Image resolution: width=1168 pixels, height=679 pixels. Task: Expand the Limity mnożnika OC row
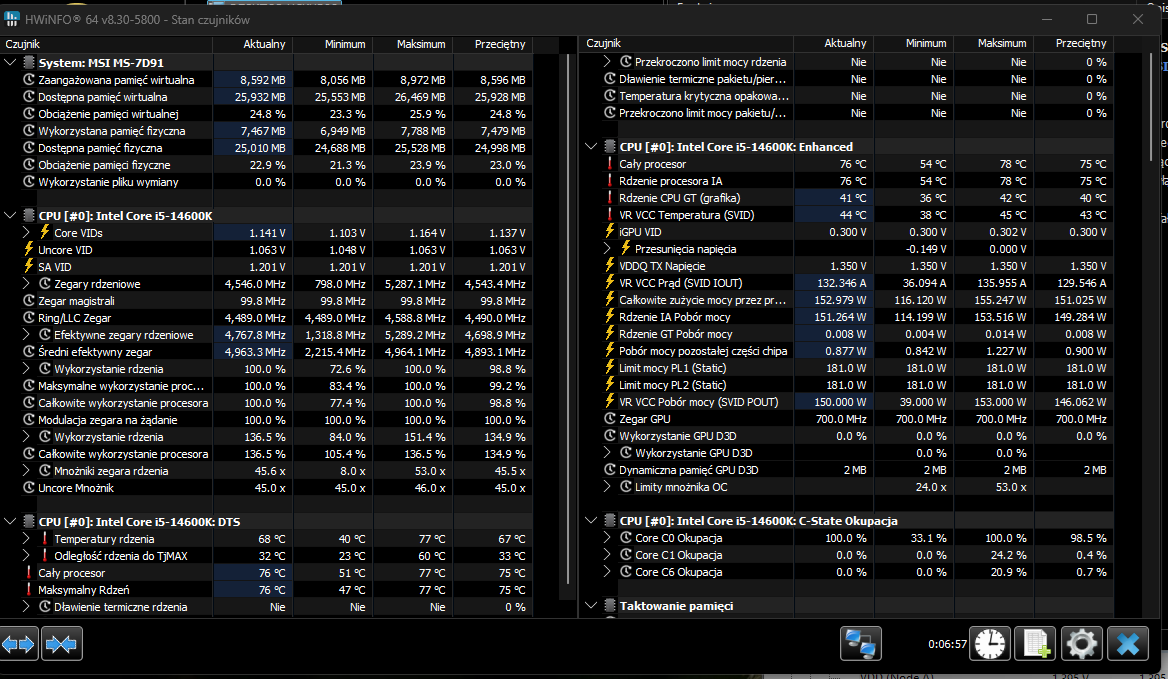click(608, 487)
